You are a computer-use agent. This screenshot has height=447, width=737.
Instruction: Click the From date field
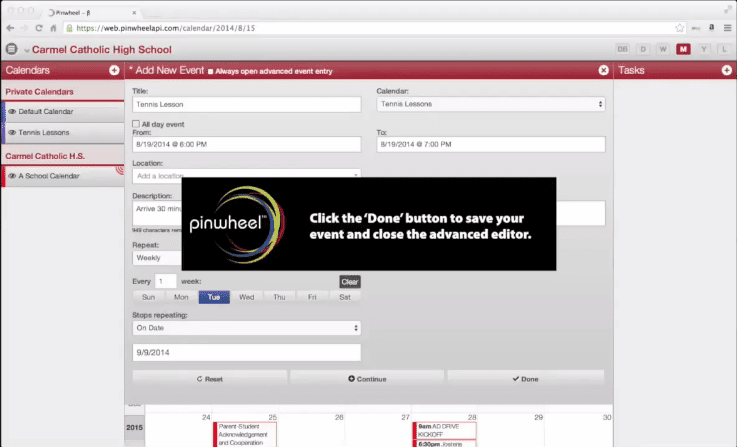point(247,144)
